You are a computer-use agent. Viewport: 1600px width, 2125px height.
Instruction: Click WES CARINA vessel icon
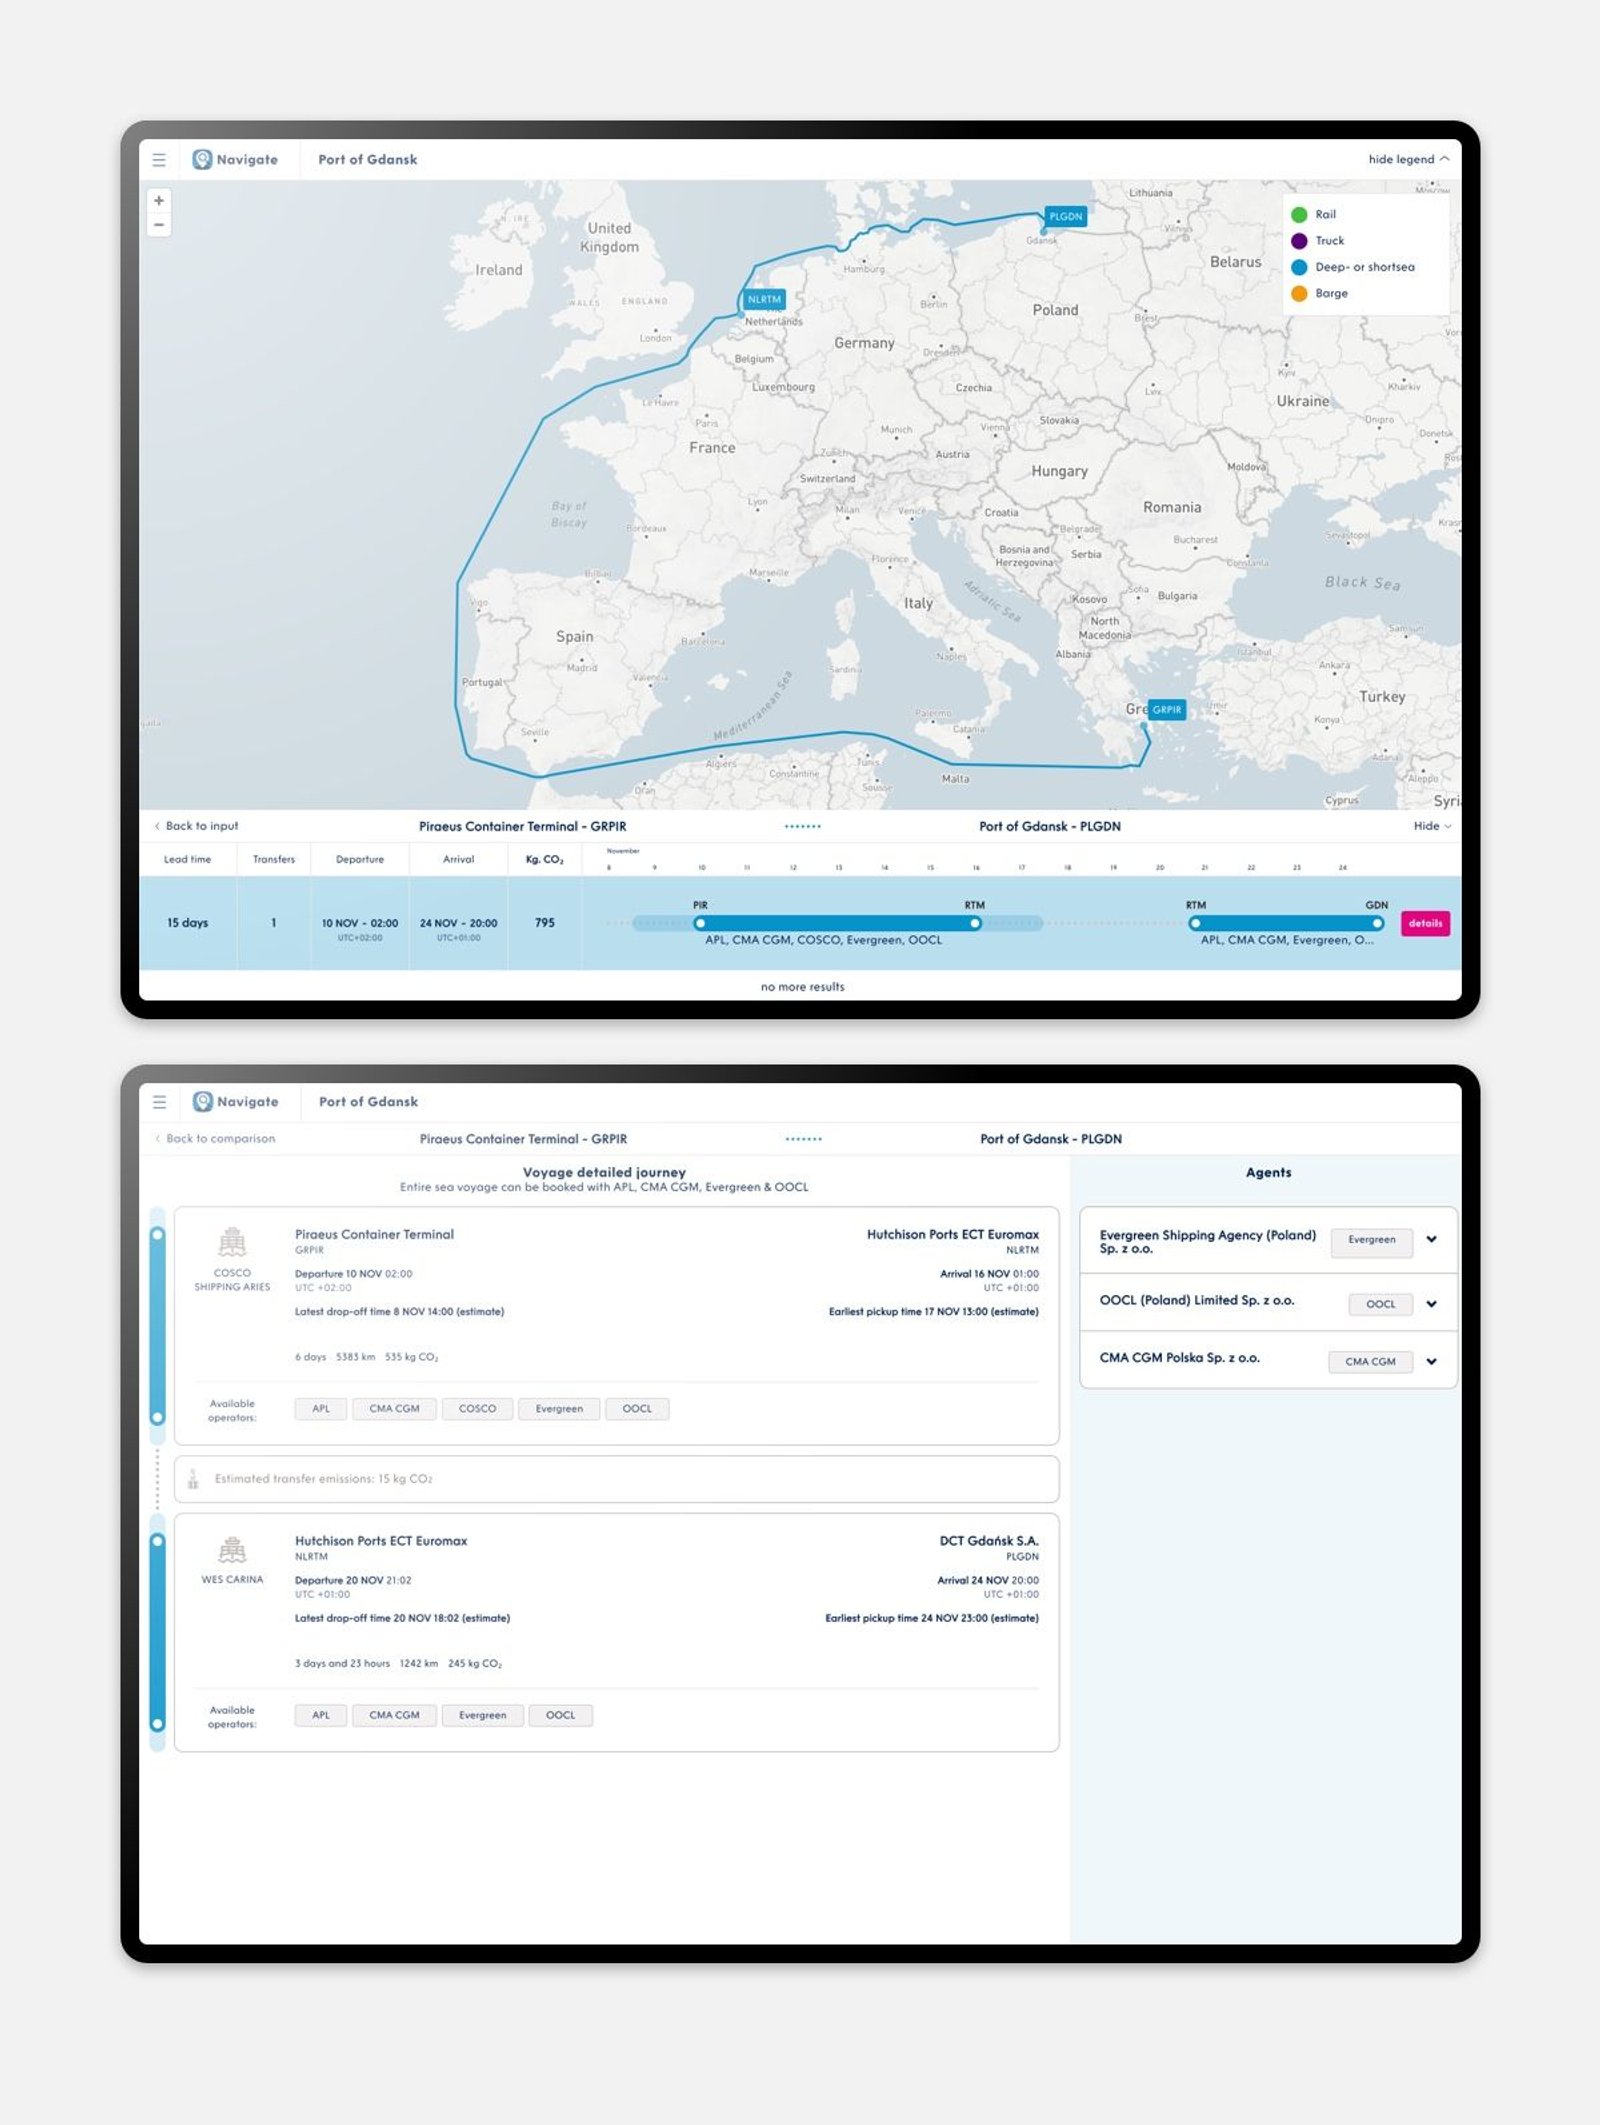pos(232,1549)
